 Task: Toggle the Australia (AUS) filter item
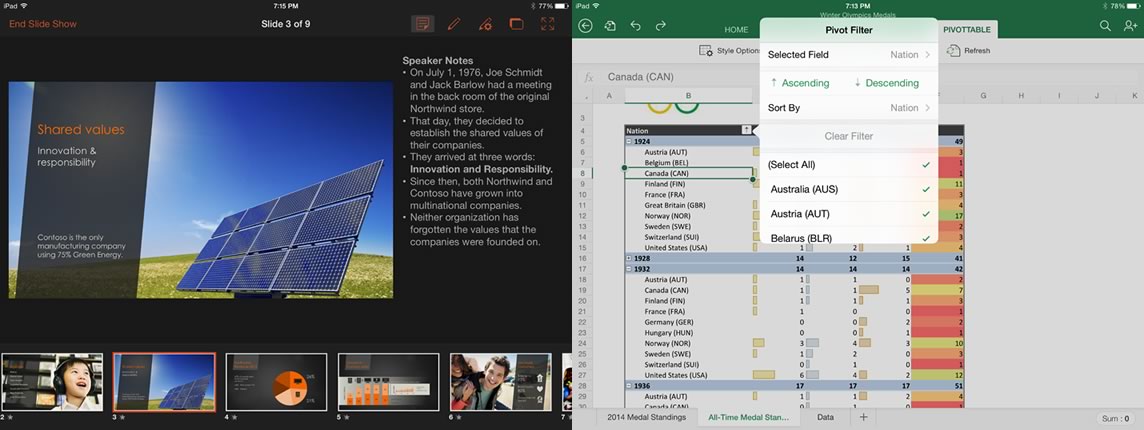849,190
